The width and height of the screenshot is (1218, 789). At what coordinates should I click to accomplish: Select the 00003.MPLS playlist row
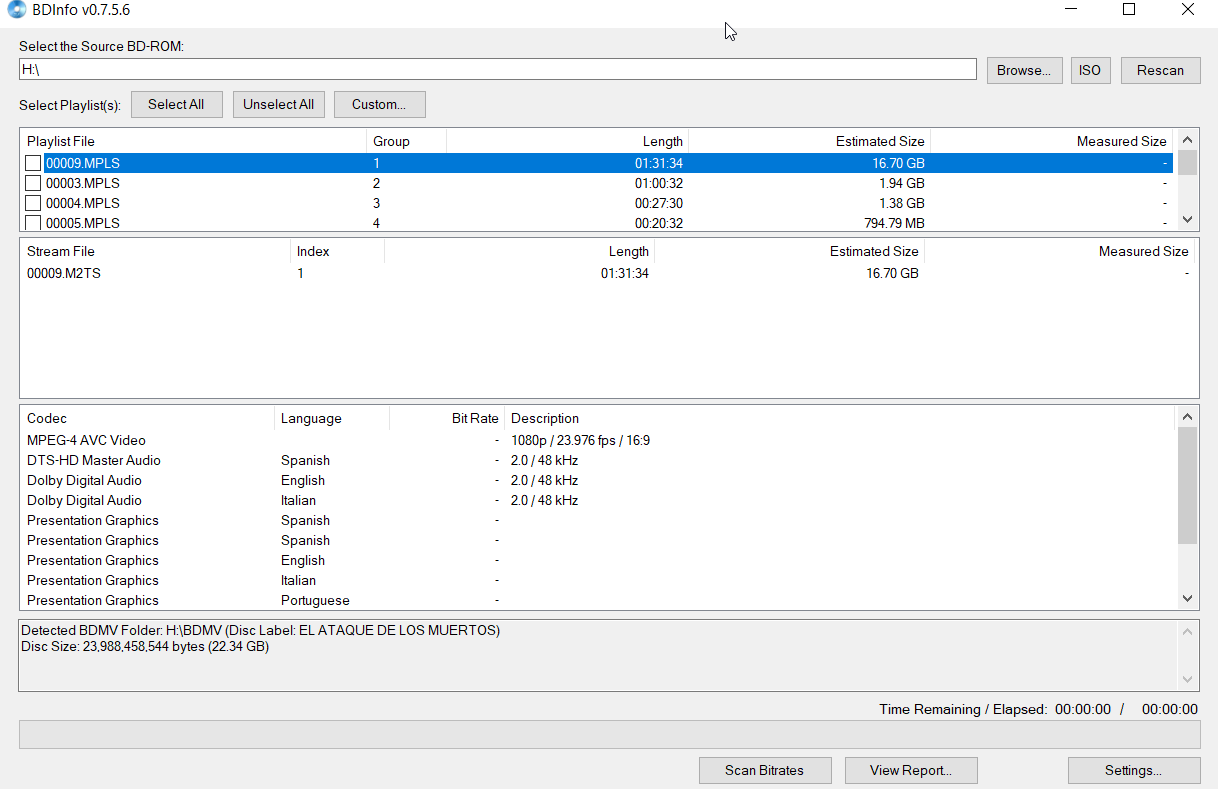597,183
